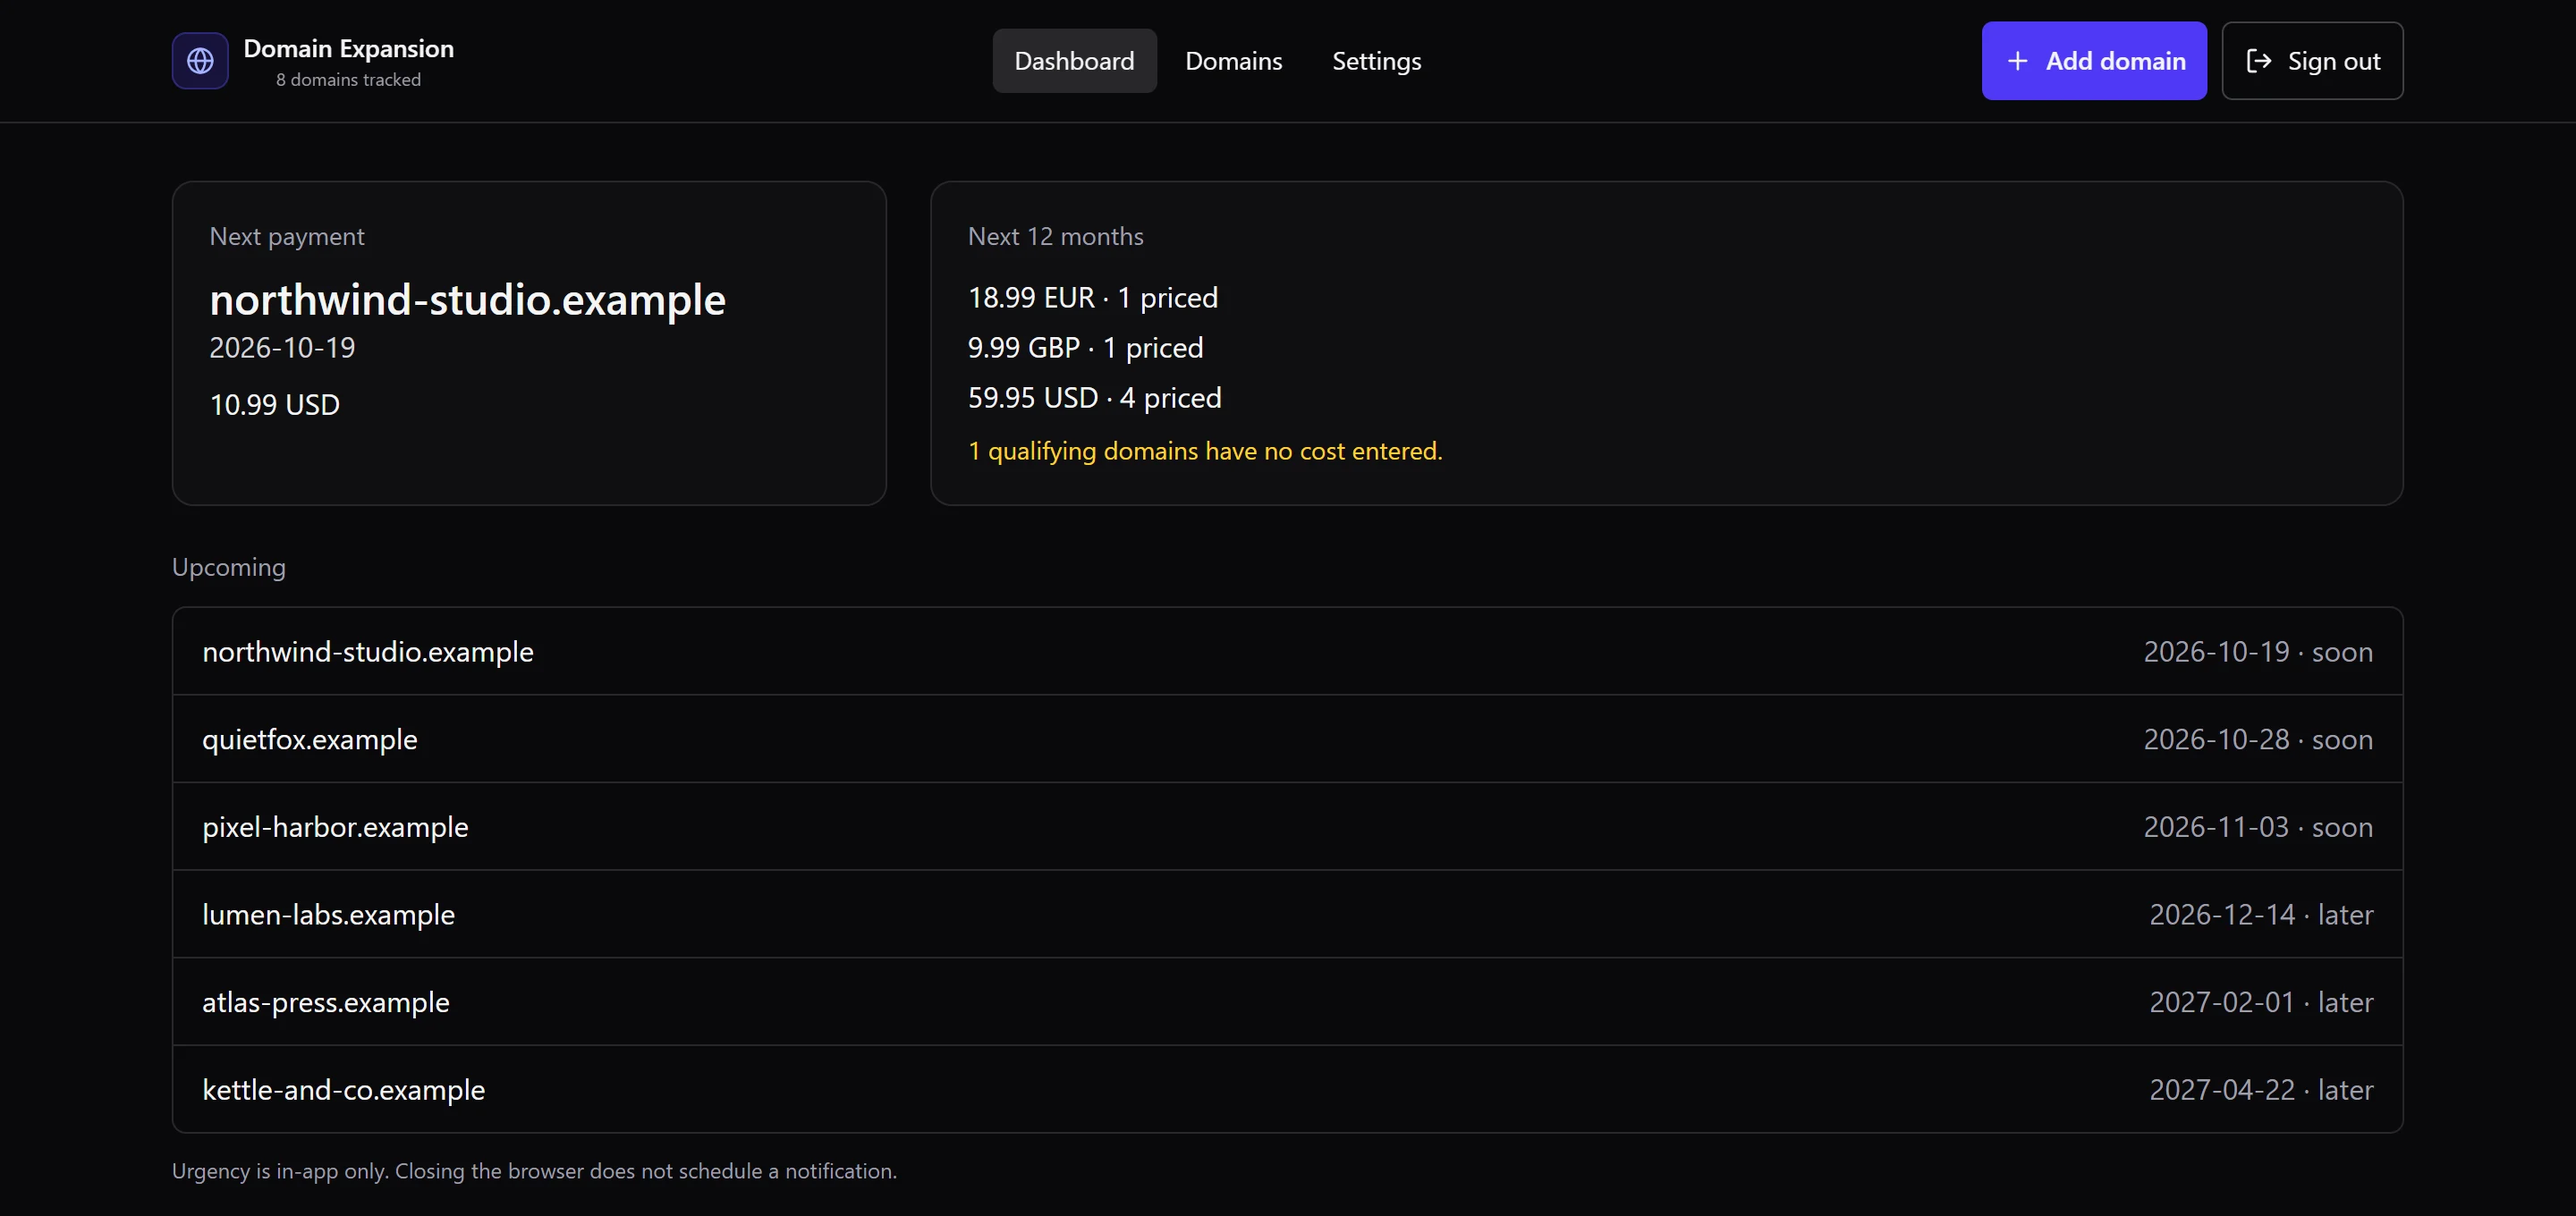The height and width of the screenshot is (1216, 2576).
Task: Click the sign-out arrow icon
Action: (x=2258, y=61)
